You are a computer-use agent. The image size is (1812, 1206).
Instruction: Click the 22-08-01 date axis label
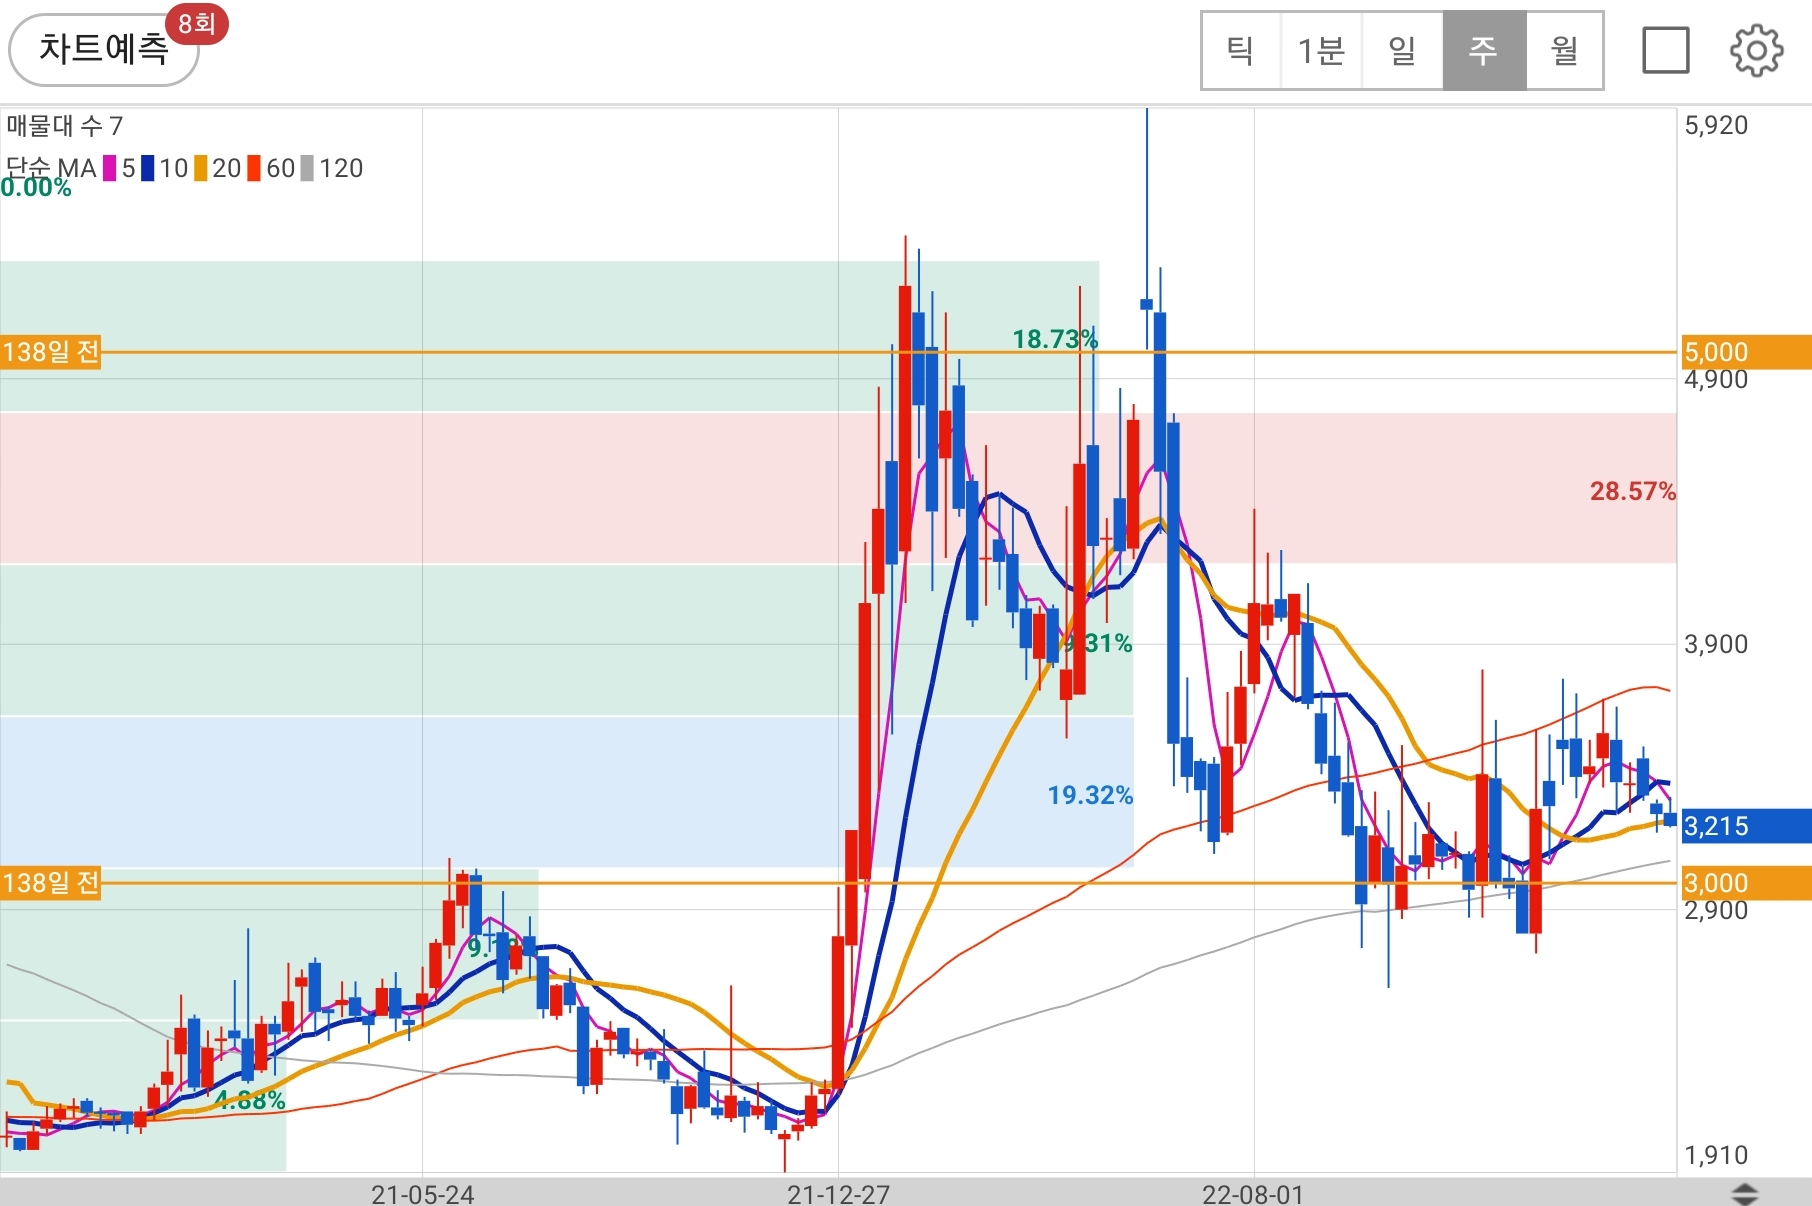pyautogui.click(x=1253, y=1194)
